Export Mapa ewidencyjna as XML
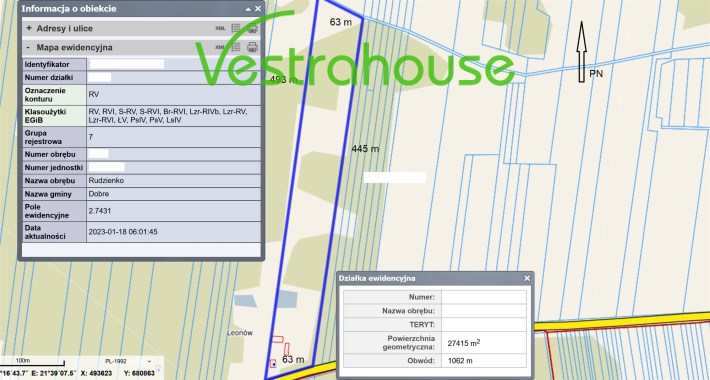Viewport: 710px width, 380px height. 220,47
